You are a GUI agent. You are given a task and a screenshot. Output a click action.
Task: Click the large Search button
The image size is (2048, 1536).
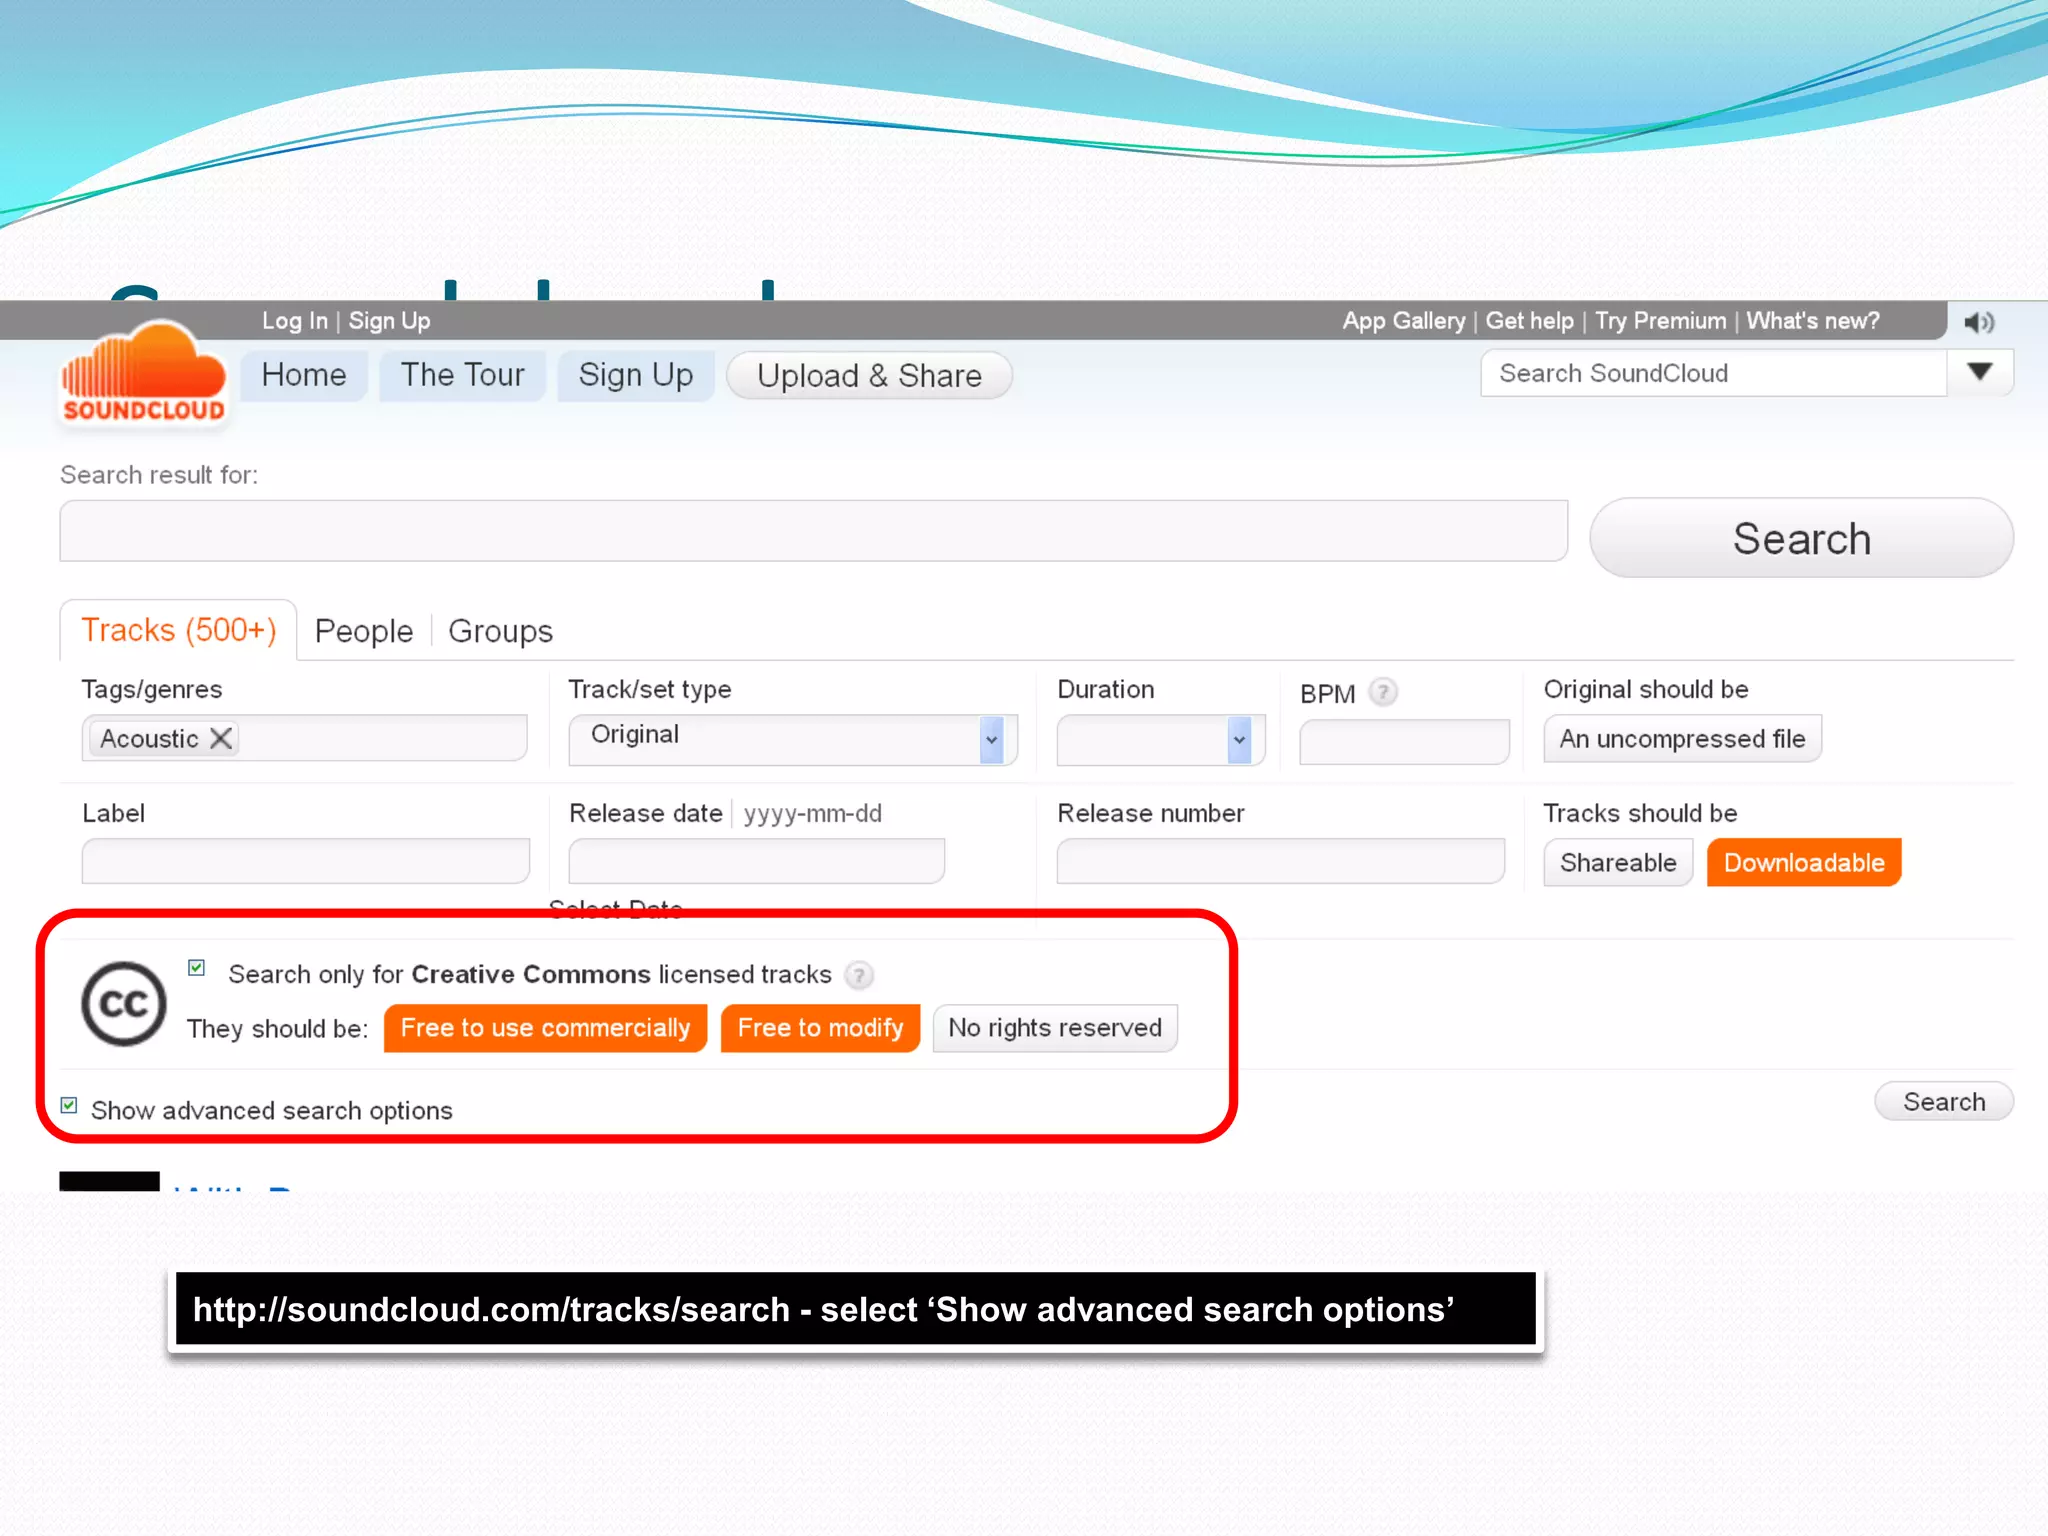point(1801,538)
